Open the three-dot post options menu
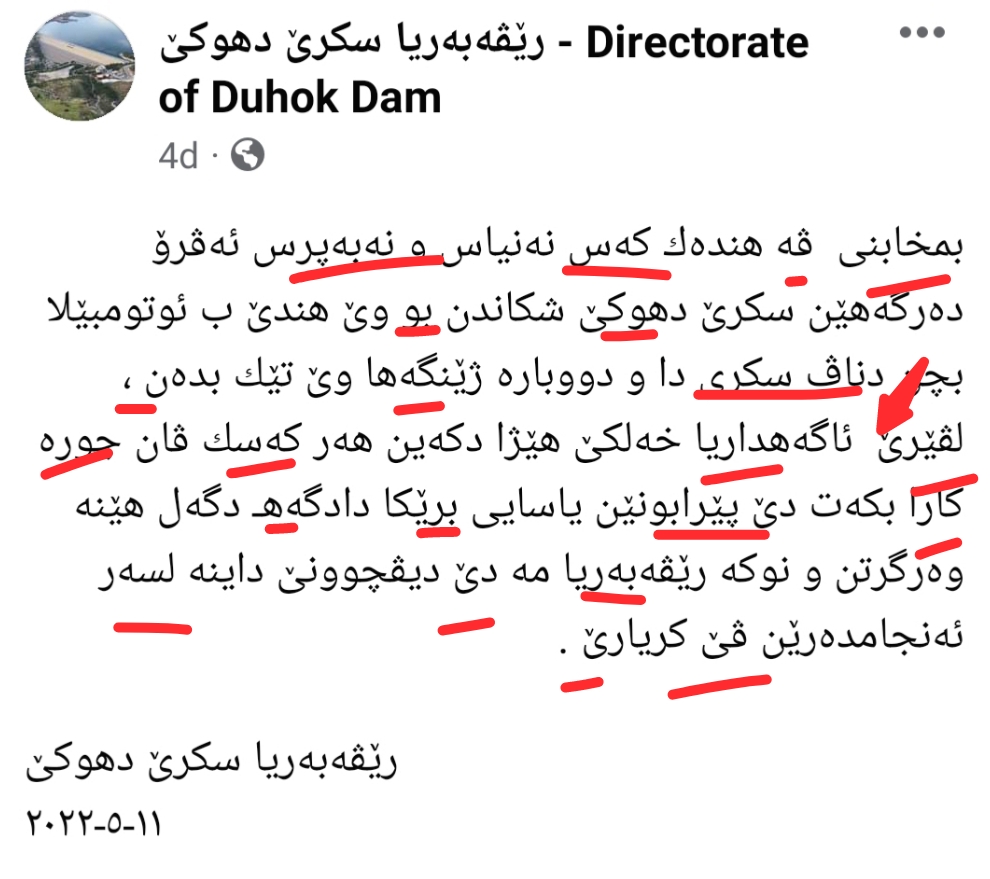 pos(922,32)
